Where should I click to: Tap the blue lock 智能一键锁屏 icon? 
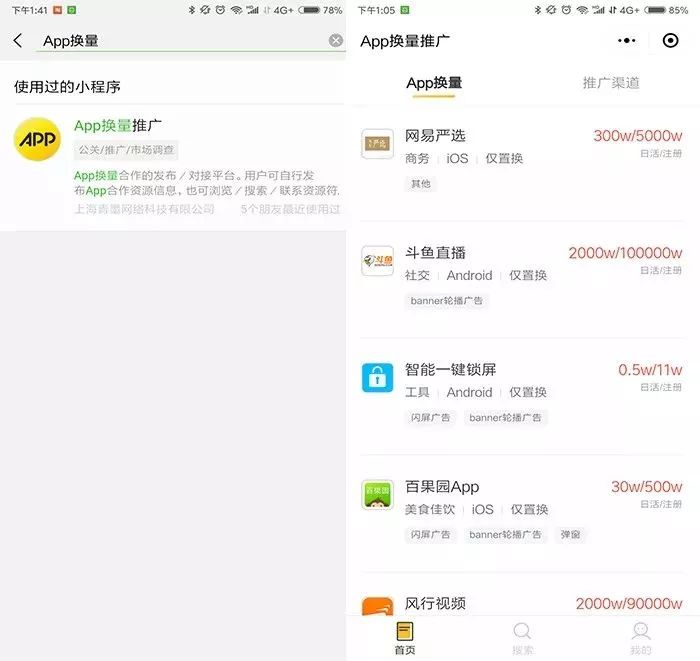377,378
